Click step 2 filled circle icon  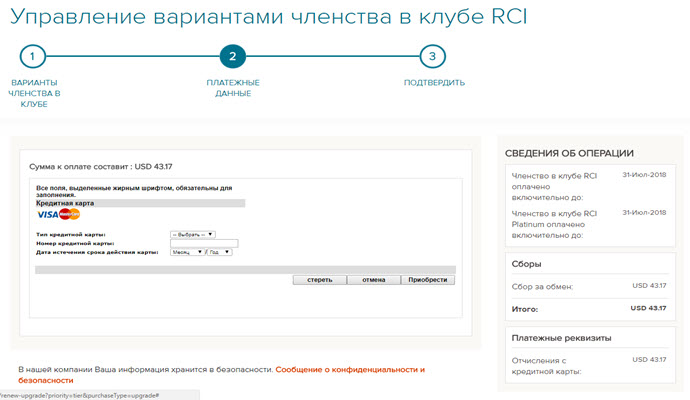[233, 56]
